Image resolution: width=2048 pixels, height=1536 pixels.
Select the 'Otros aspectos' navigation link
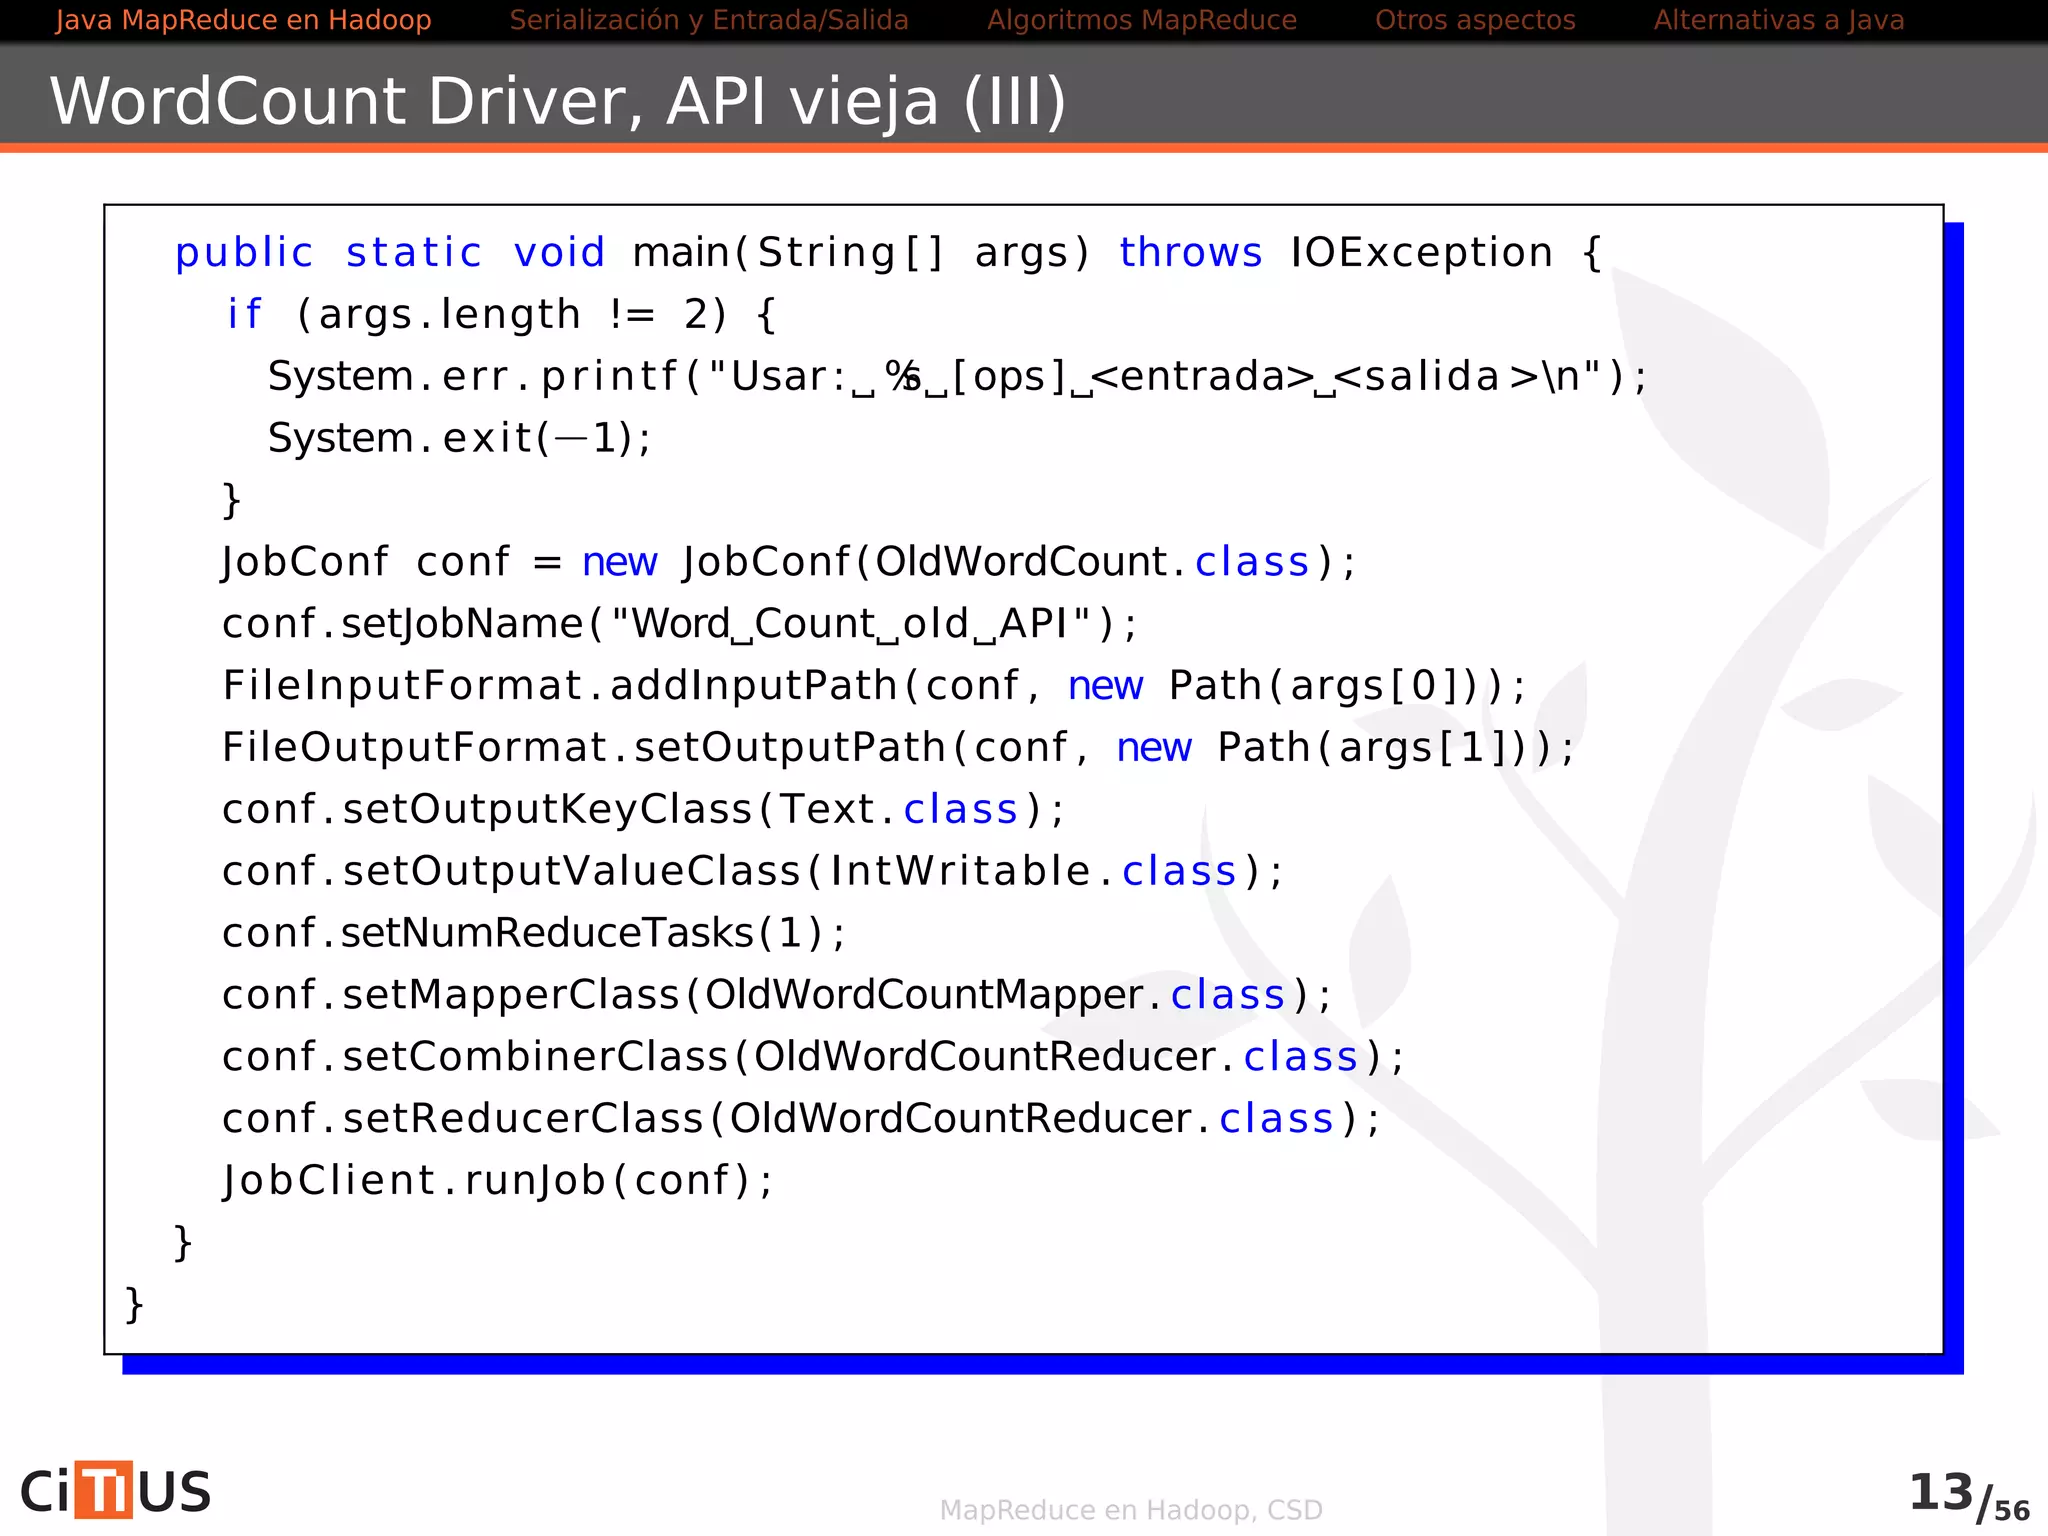pyautogui.click(x=1475, y=20)
